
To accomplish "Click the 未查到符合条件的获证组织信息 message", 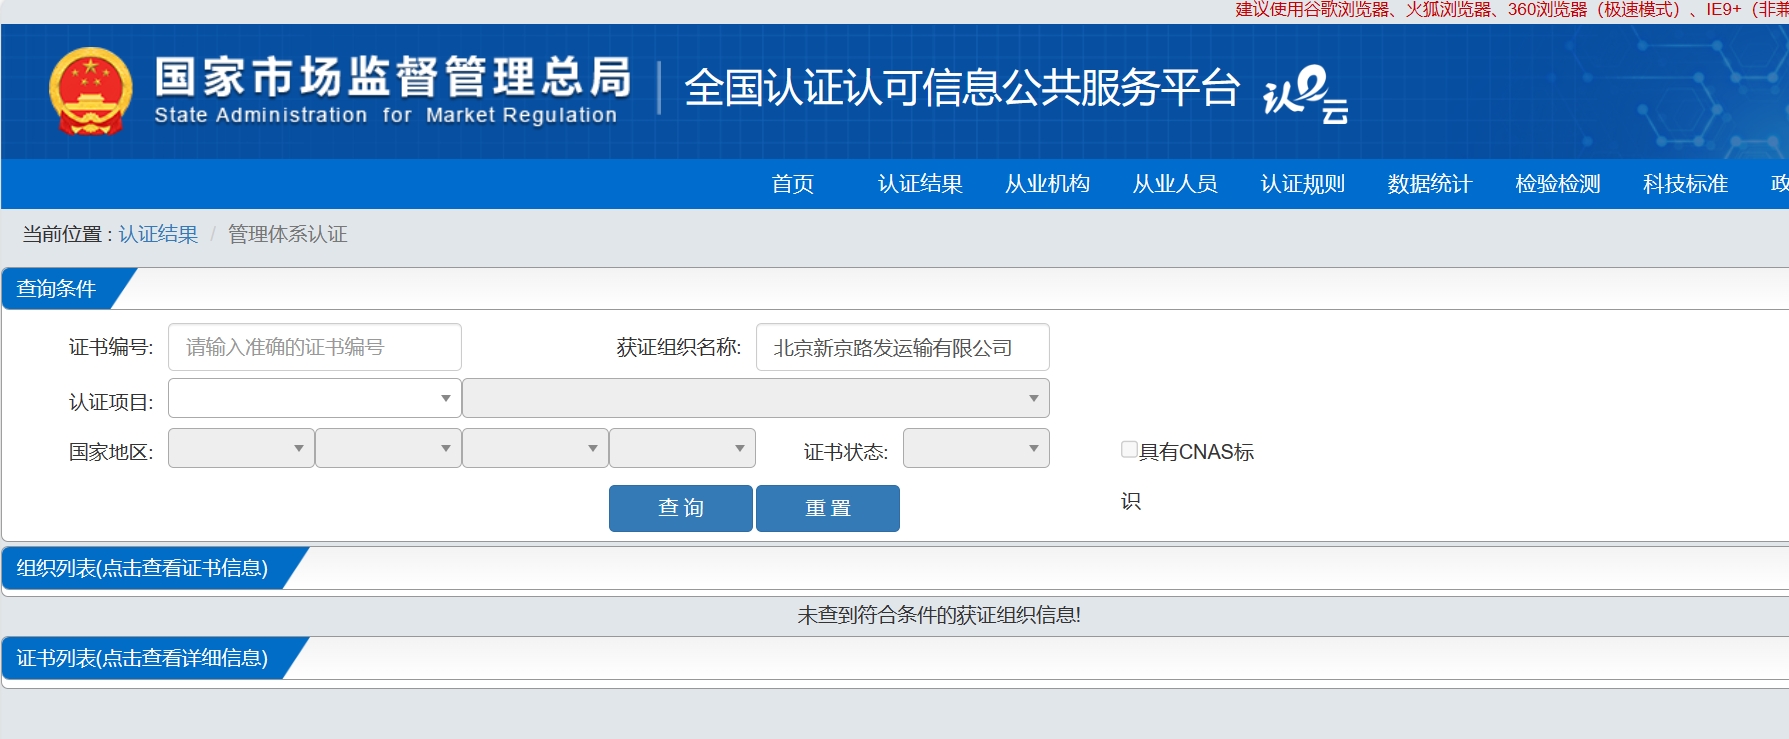I will coord(939,615).
